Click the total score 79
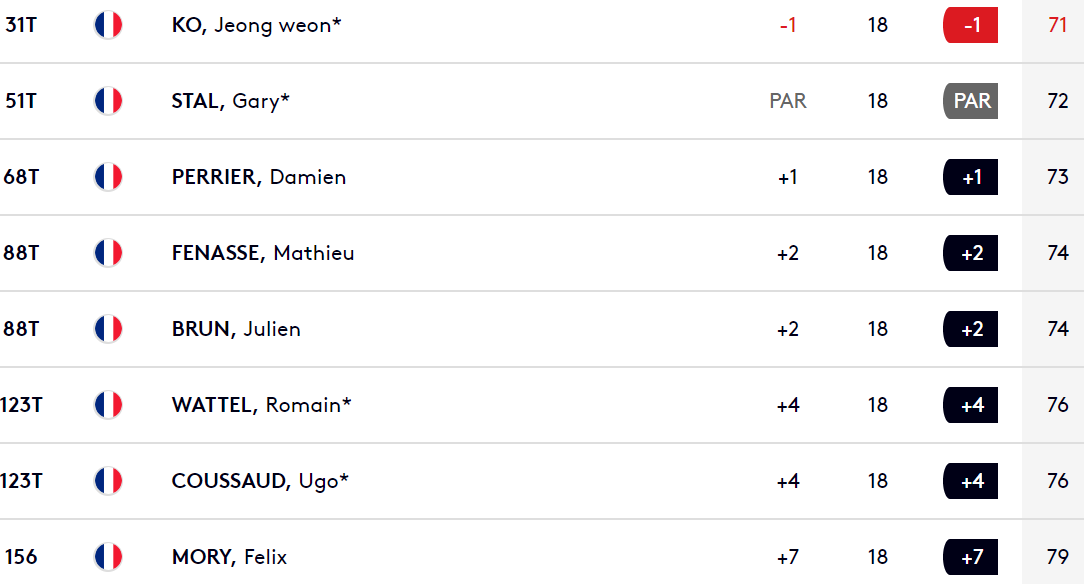 pyautogui.click(x=1058, y=557)
